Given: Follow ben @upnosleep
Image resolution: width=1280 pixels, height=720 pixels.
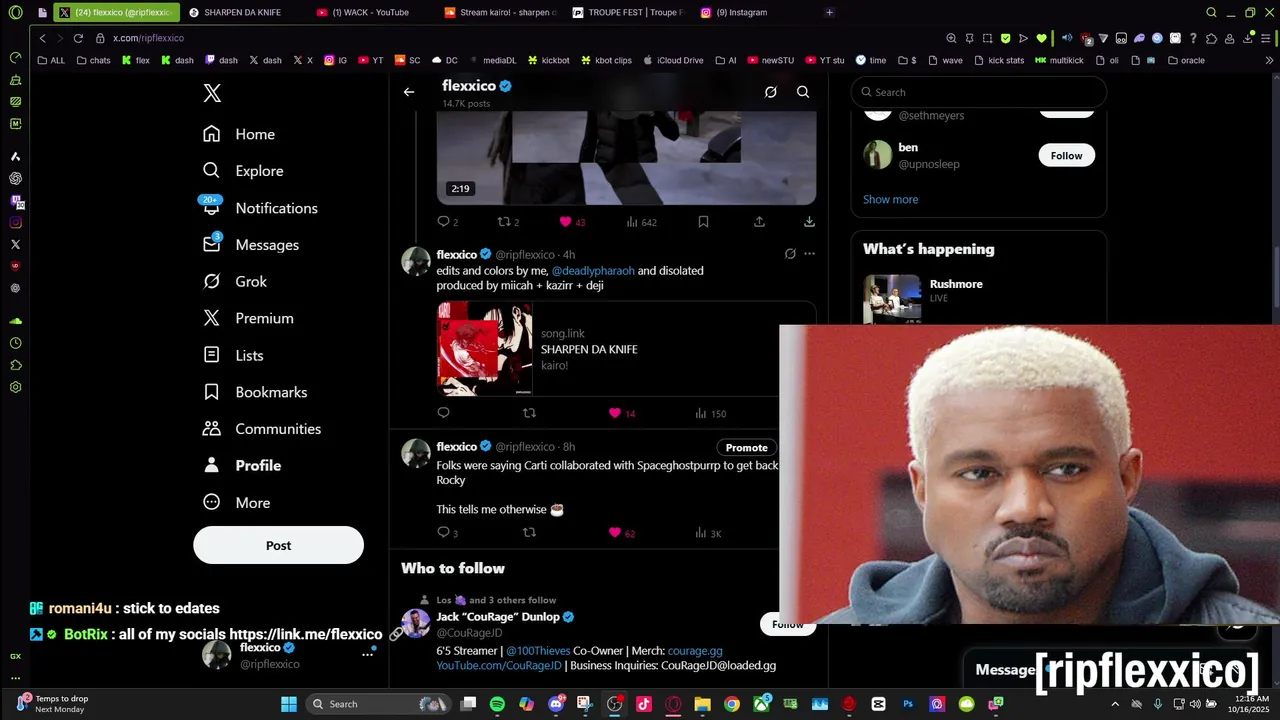Looking at the screenshot, I should coord(1066,155).
